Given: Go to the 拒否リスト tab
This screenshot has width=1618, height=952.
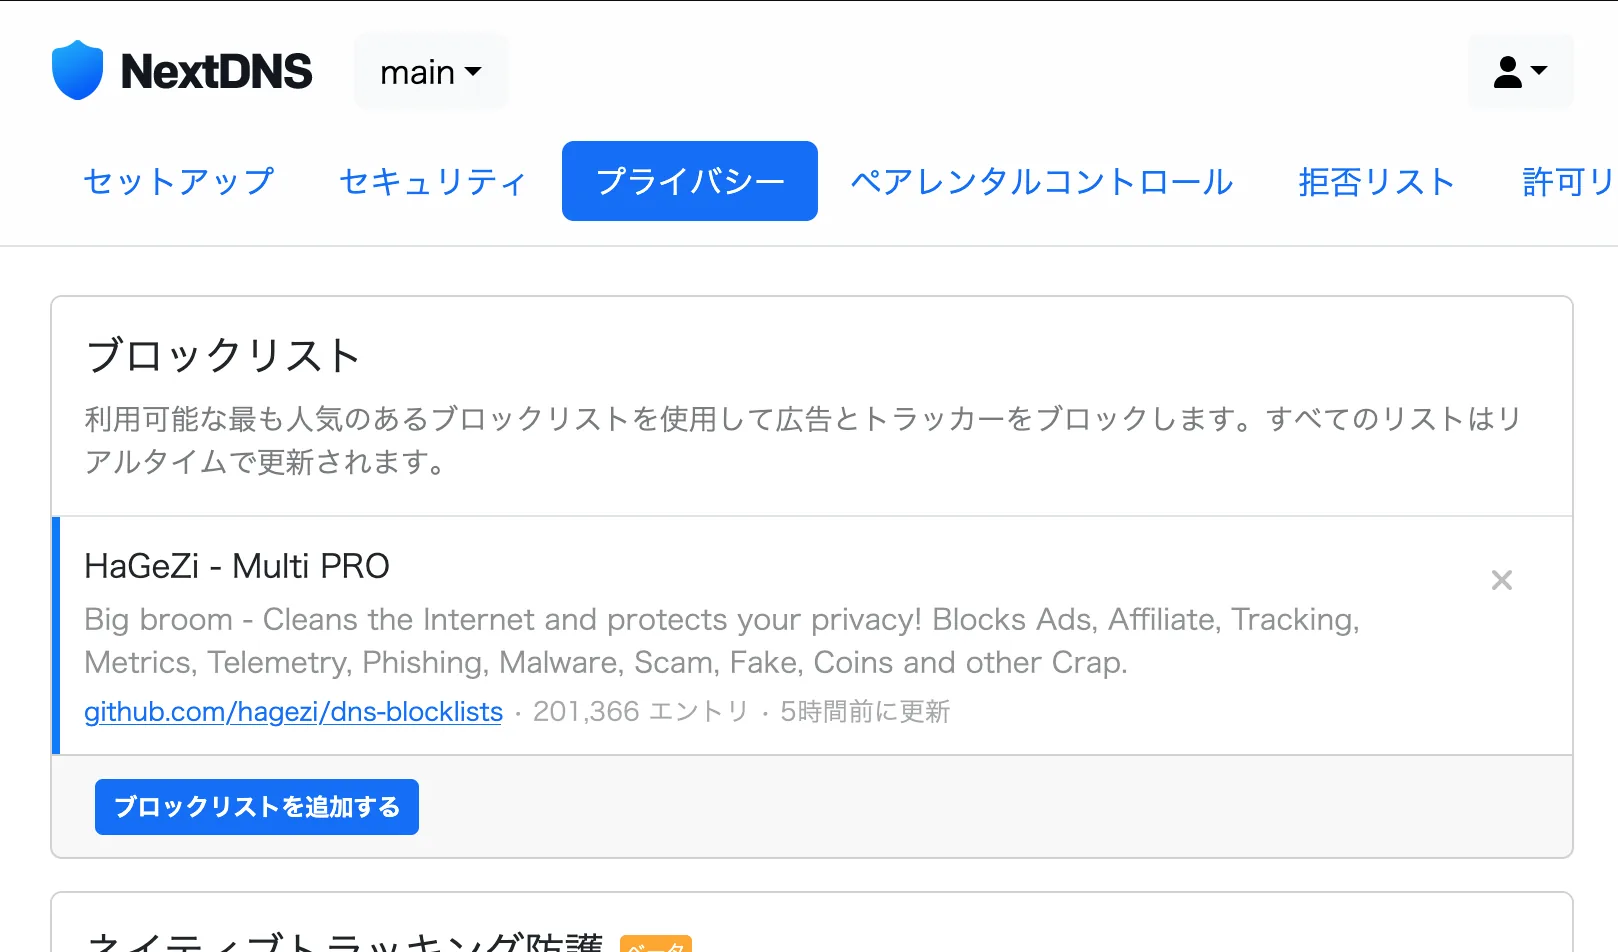Looking at the screenshot, I should [x=1377, y=181].
